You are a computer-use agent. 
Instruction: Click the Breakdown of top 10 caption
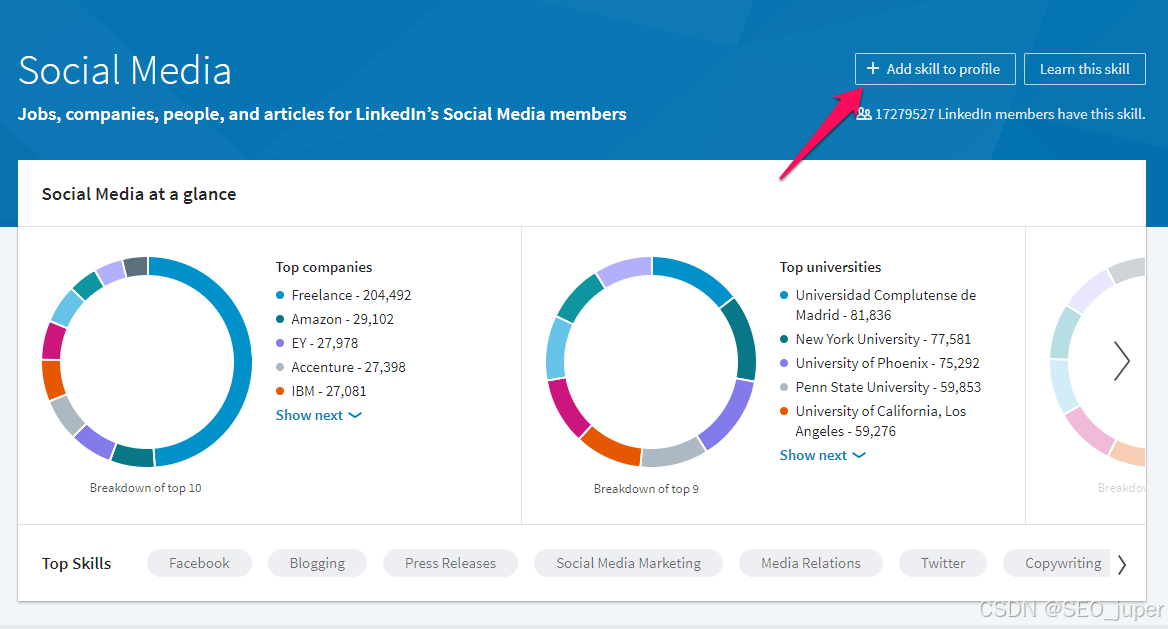(145, 487)
